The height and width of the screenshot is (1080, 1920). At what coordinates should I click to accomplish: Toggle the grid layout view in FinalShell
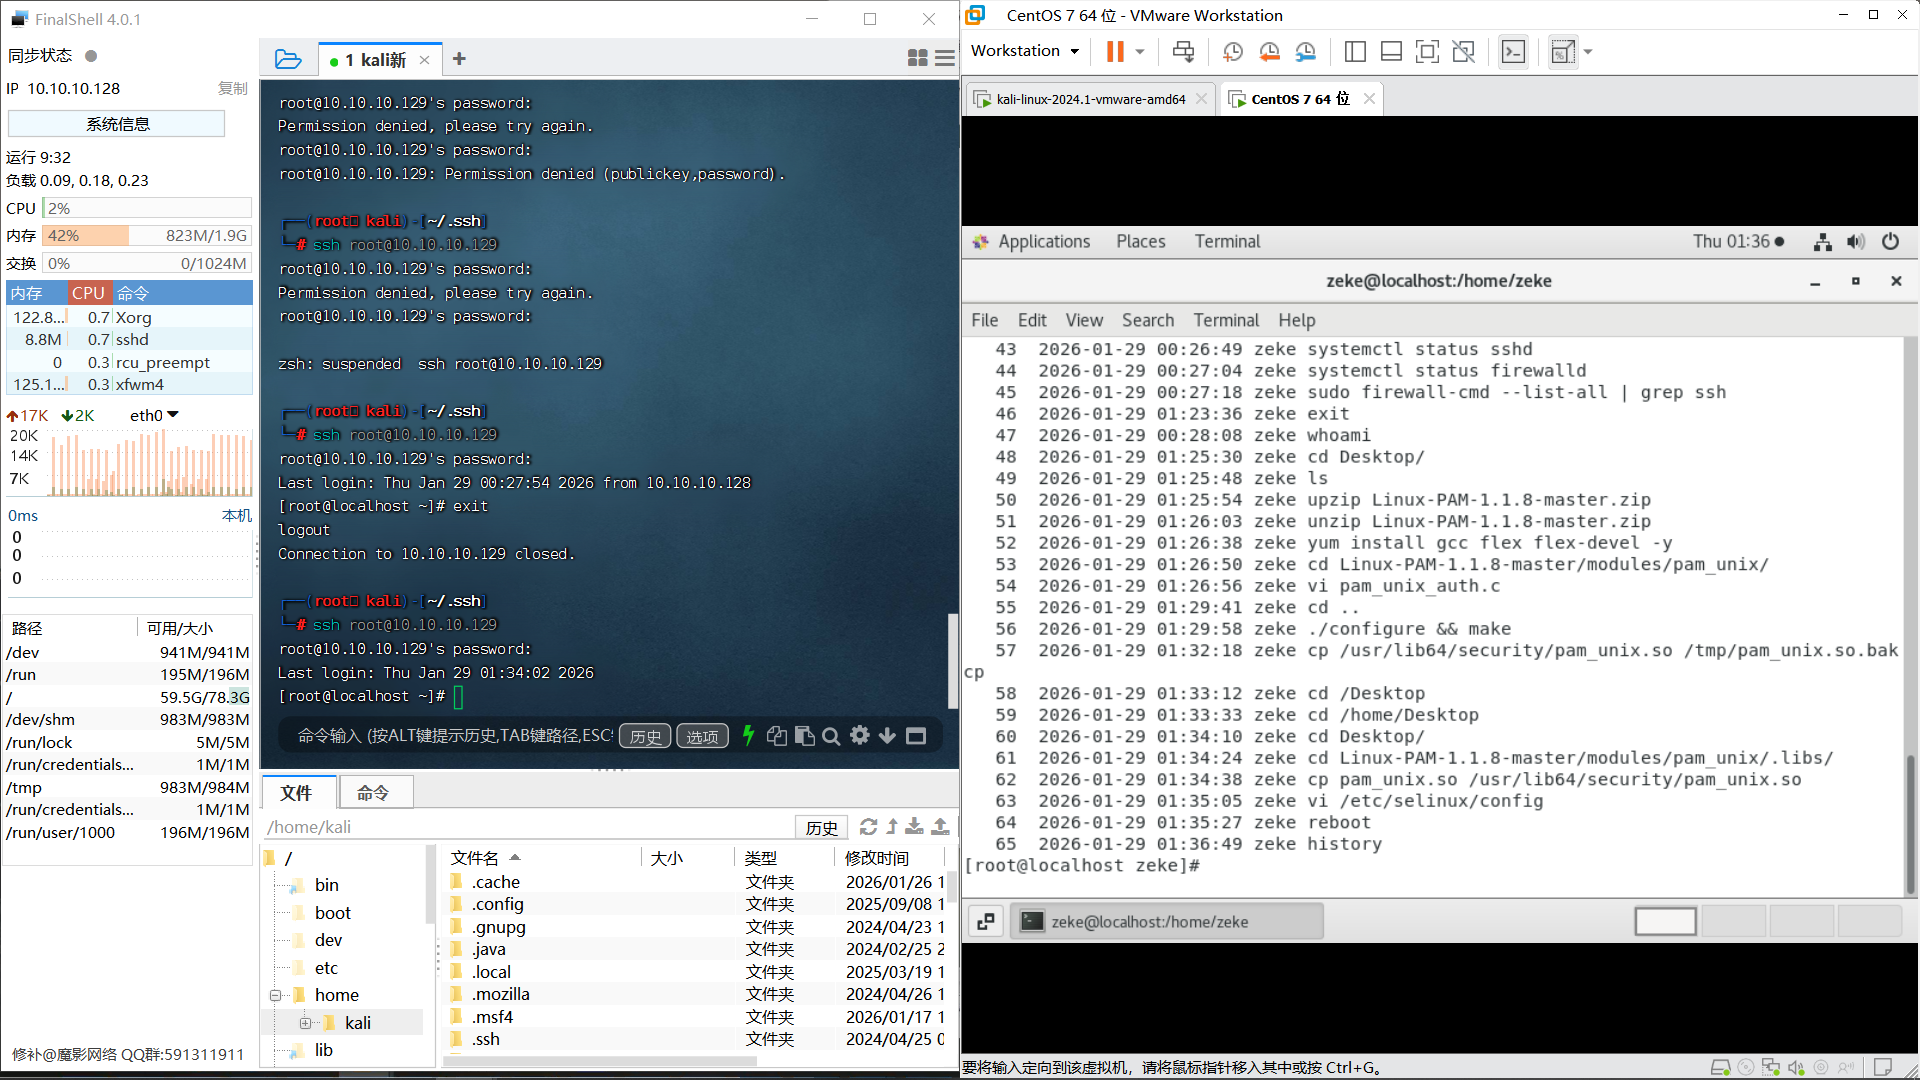click(917, 59)
